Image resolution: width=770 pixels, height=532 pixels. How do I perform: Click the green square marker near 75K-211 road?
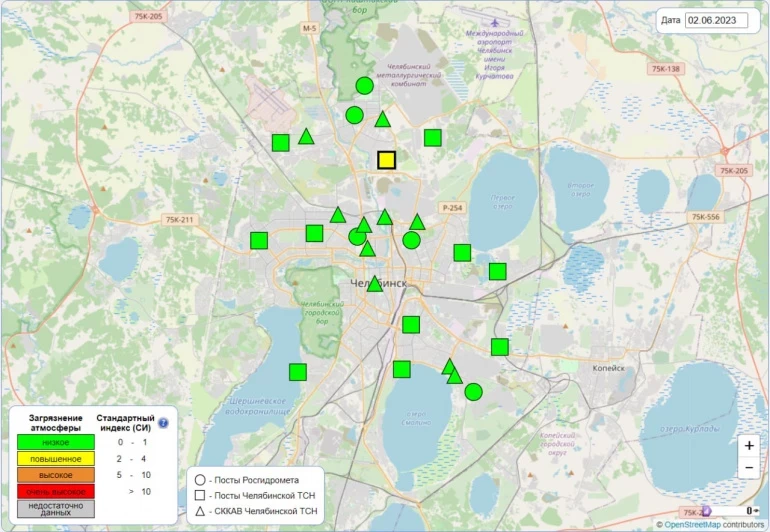(x=259, y=240)
